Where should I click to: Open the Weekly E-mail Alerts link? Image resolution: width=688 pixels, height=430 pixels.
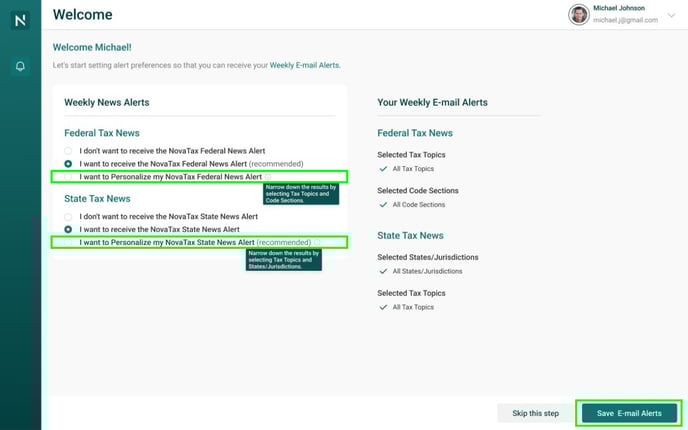[x=305, y=65]
